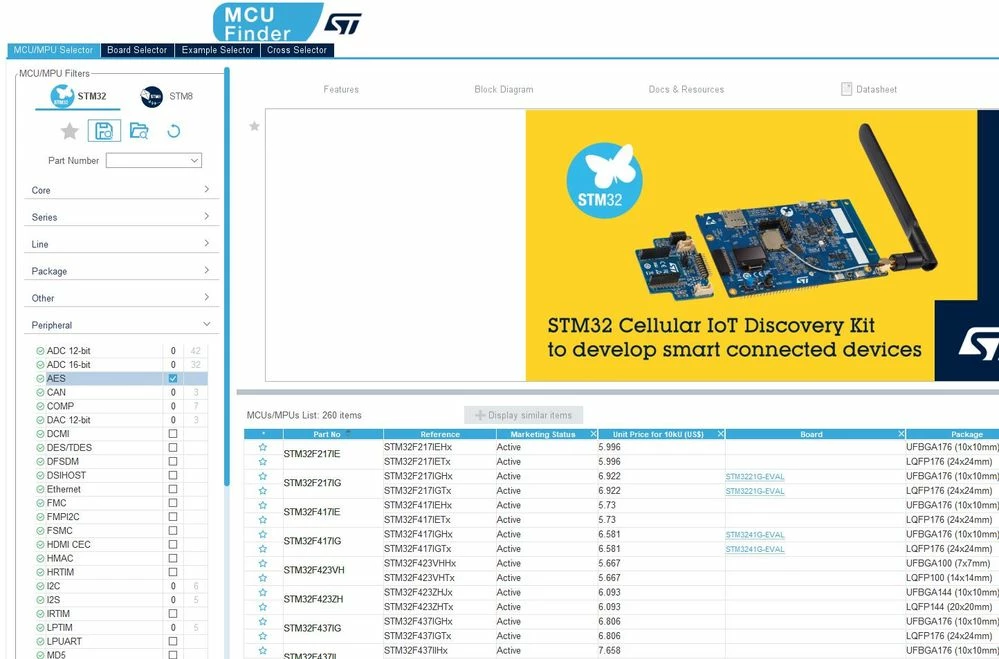Click the green status icon beside I2C
Screen dimensions: 999x659
(40, 586)
